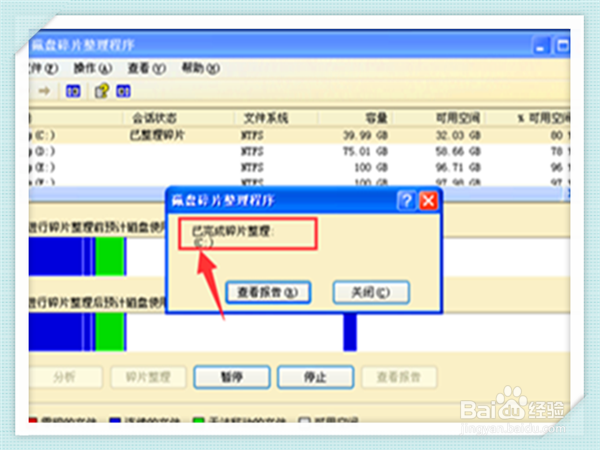Click the 32.03 GB free space cell
The height and width of the screenshot is (450, 600).
coord(458,135)
